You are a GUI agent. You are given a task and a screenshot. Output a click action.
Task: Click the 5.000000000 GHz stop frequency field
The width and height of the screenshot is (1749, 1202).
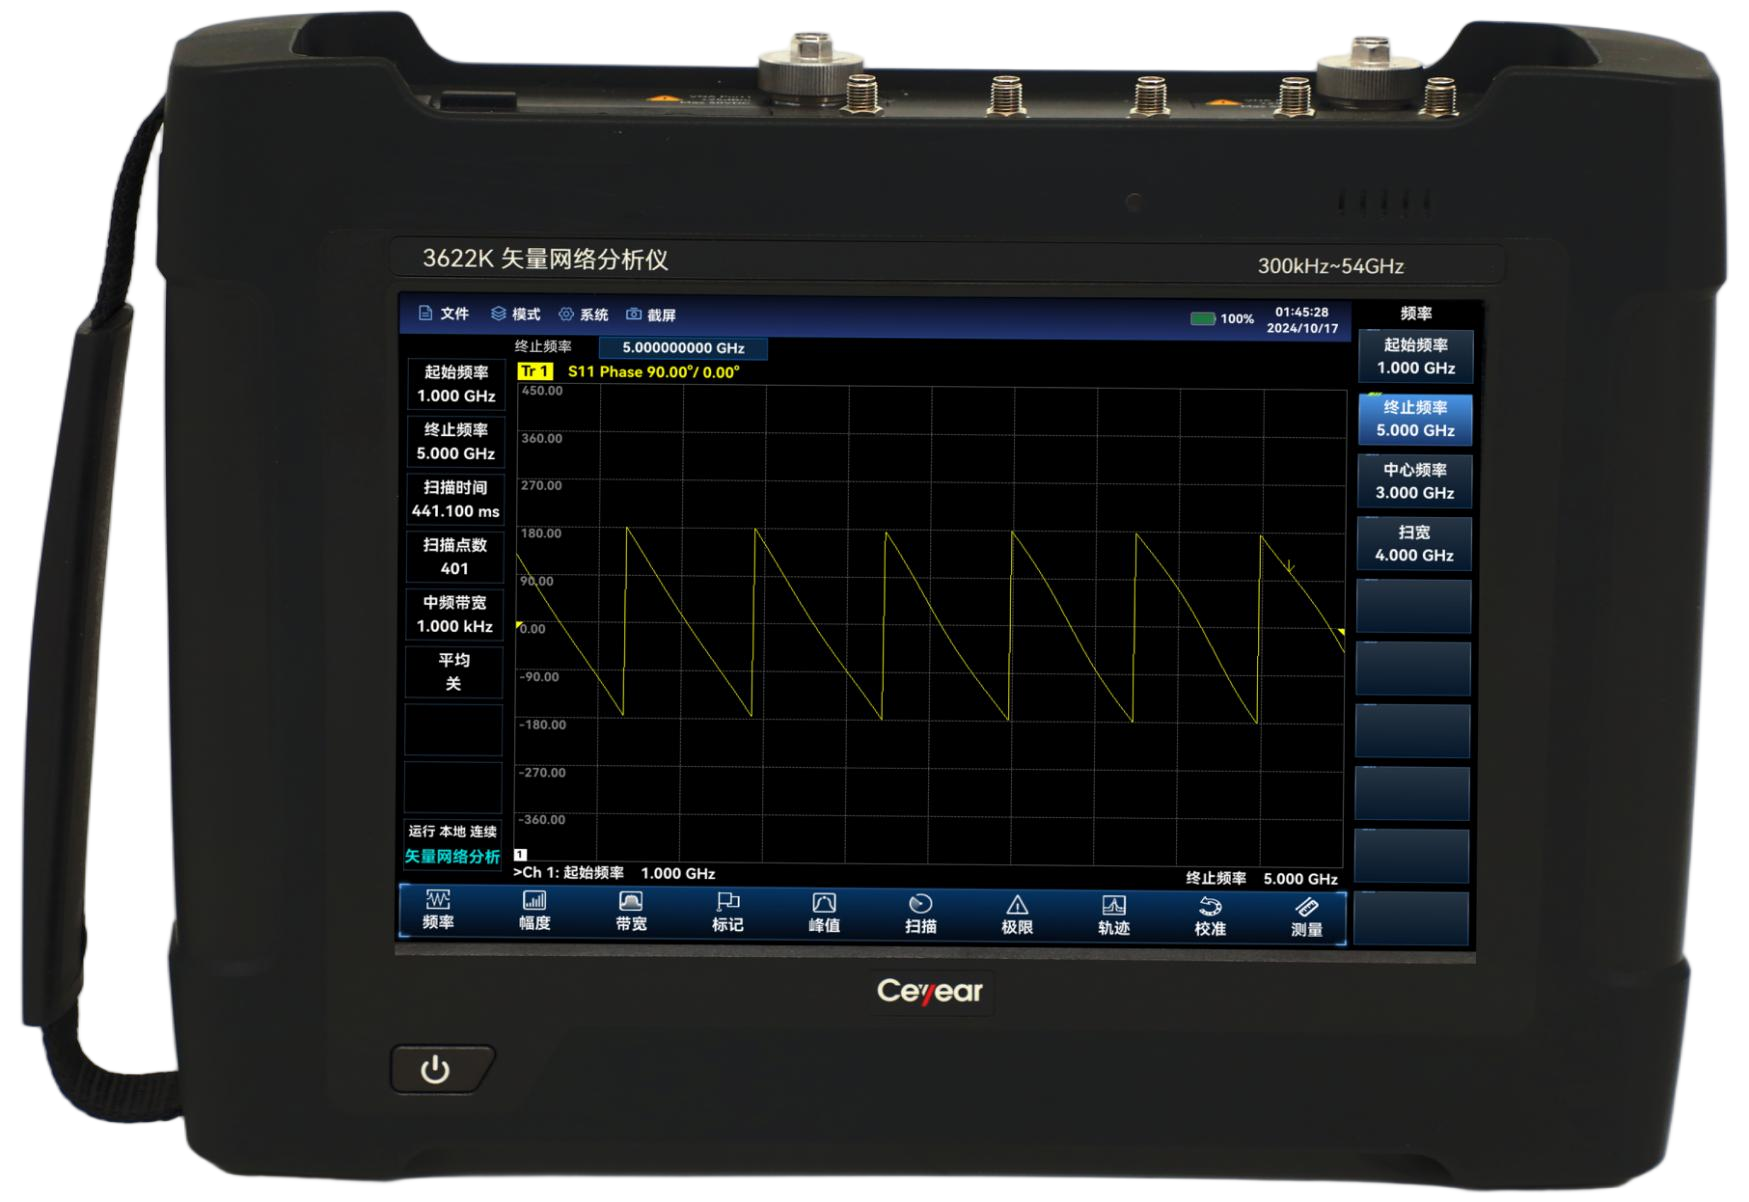point(683,348)
